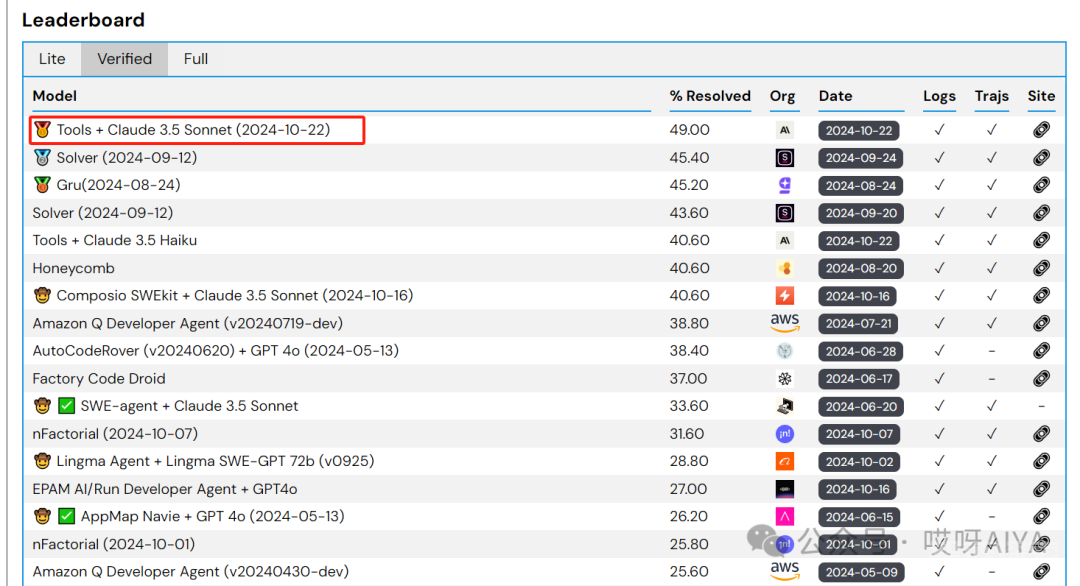Open site link for Honeycomb
This screenshot has width=1080, height=586.
1041,268
